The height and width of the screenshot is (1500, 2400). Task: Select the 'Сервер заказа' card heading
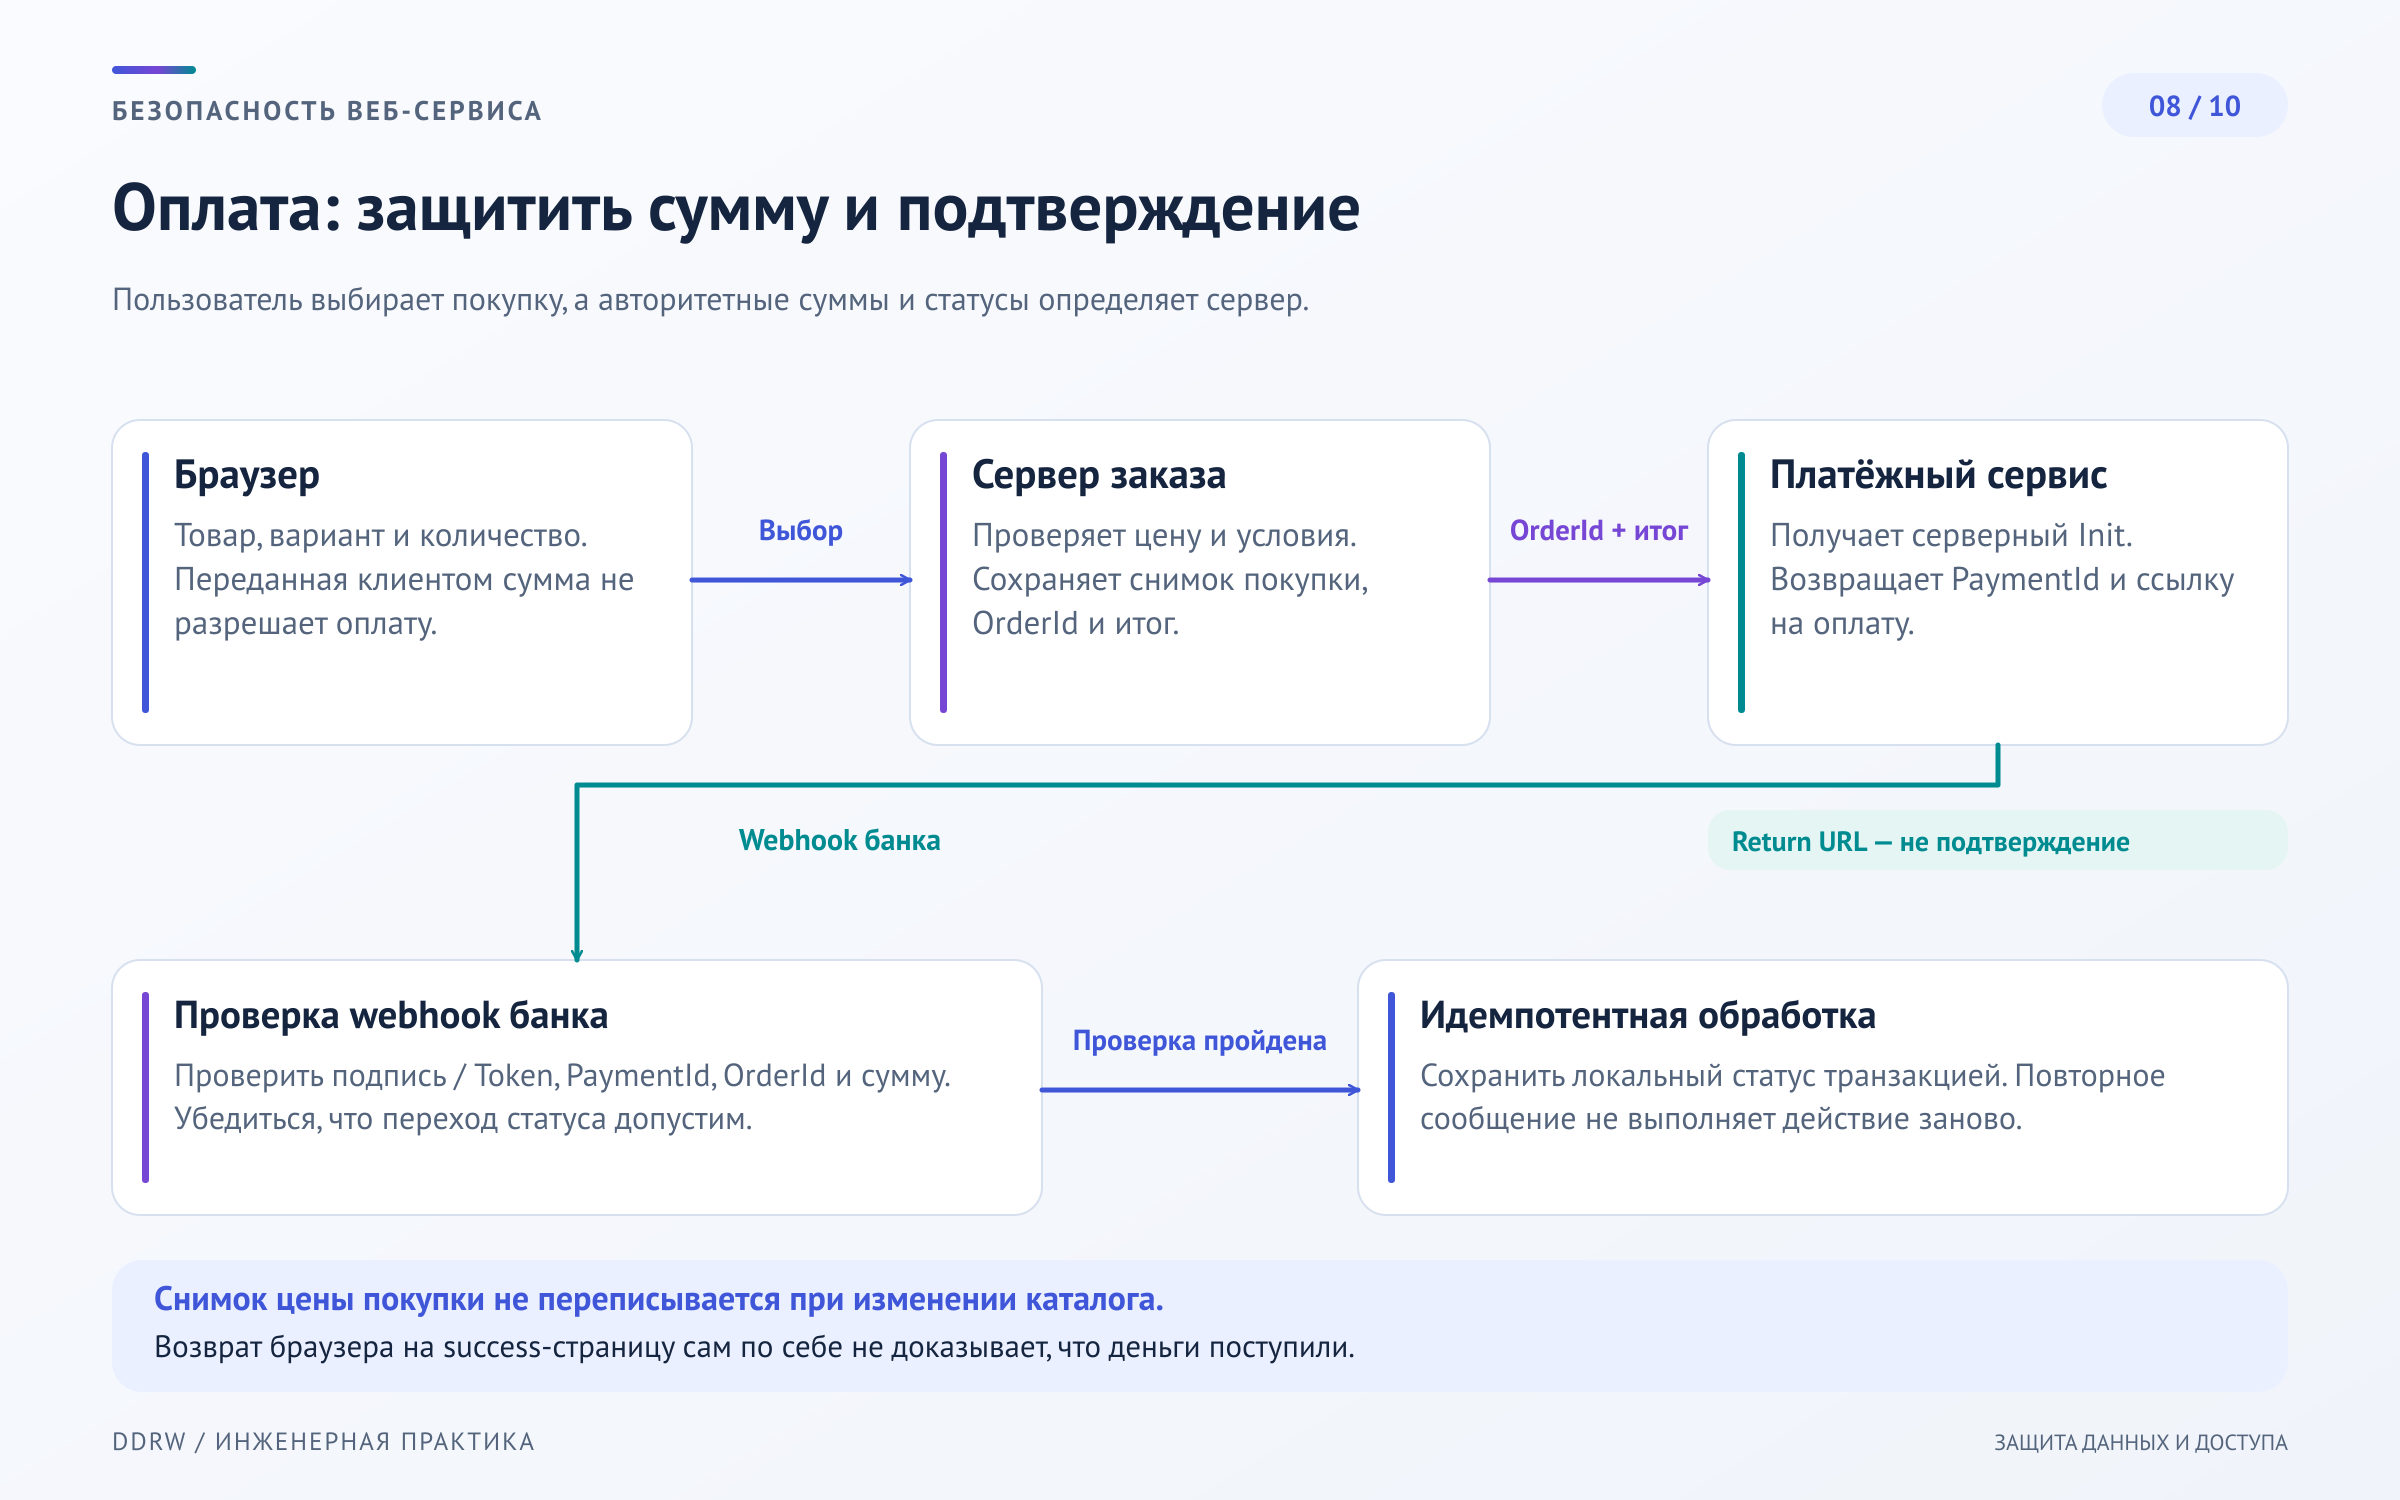[x=1099, y=475]
